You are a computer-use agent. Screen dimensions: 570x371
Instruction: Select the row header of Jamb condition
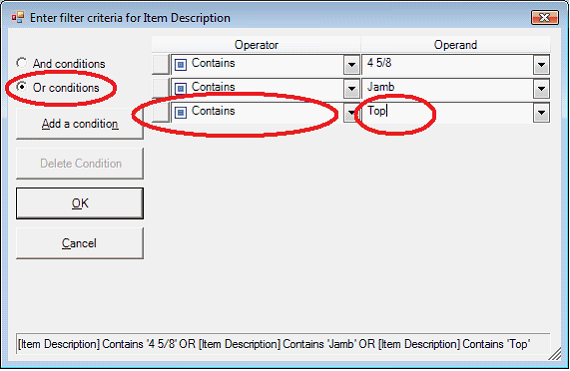[161, 88]
